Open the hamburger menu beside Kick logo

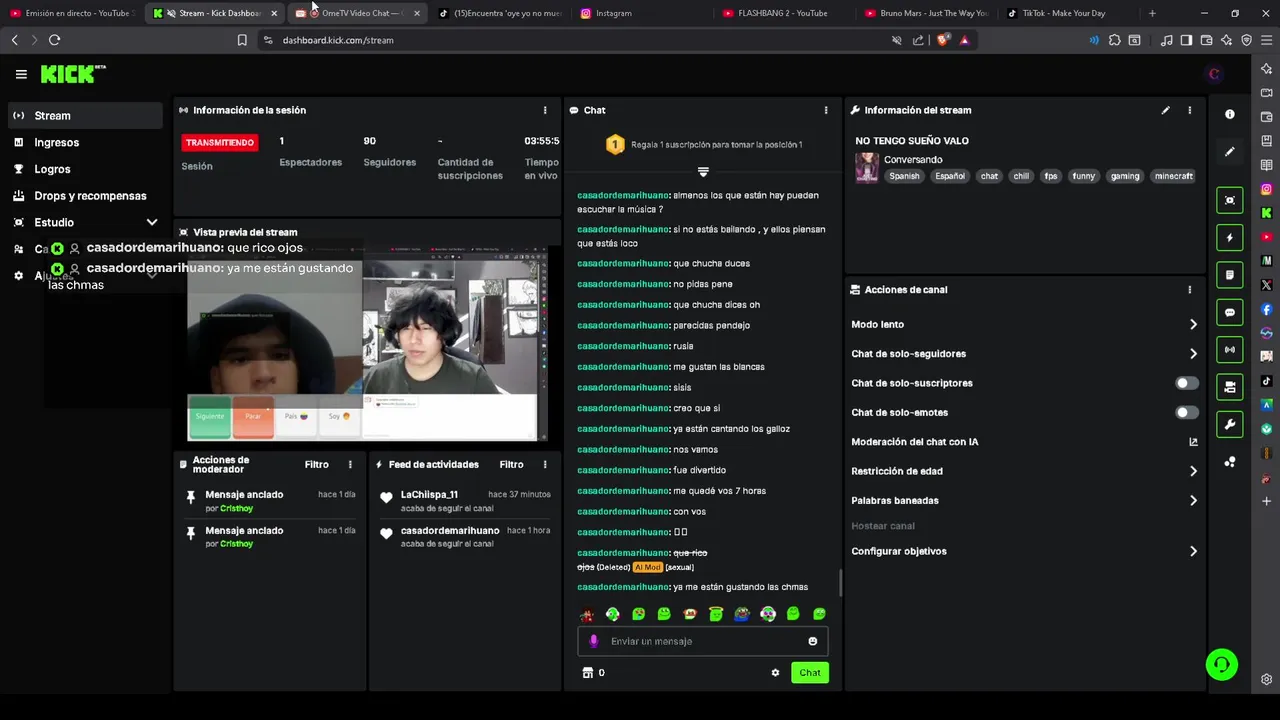coord(21,74)
